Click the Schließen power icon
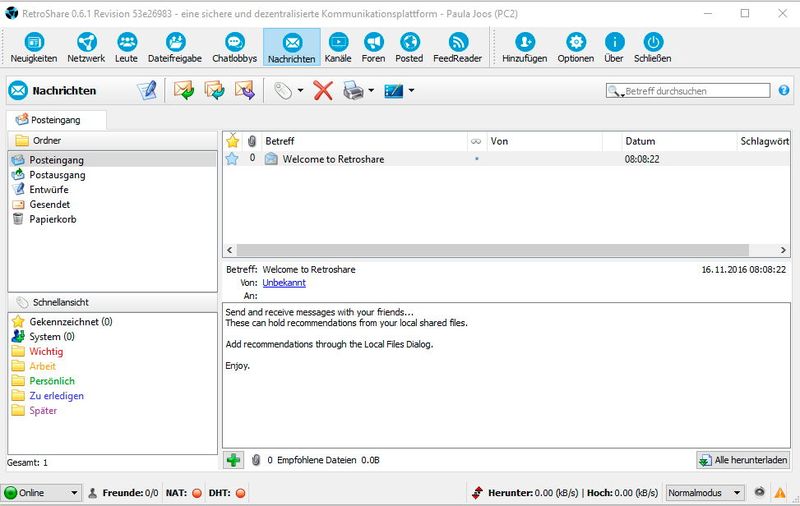This screenshot has width=800, height=506. (x=653, y=42)
